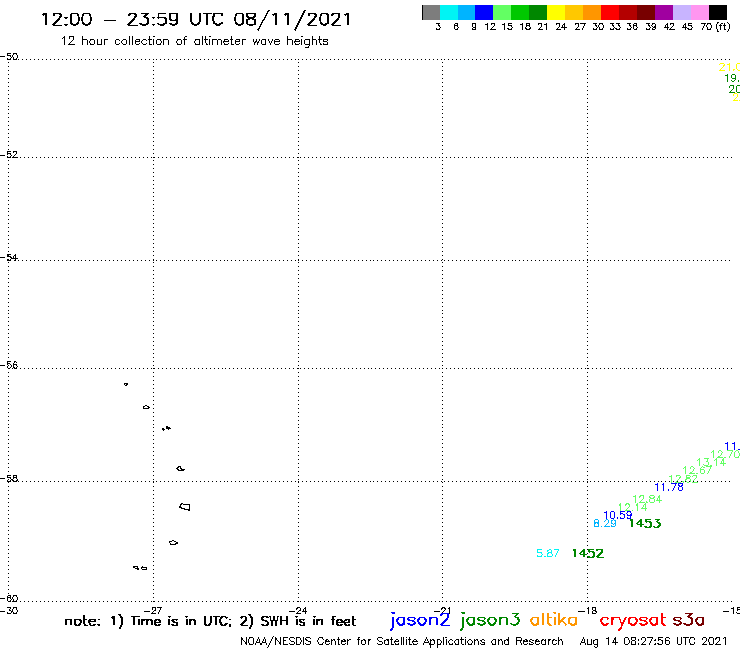Select the '12.14' wave height value
Image resolution: width=740 pixels, height=650 pixels.
[x=632, y=507]
